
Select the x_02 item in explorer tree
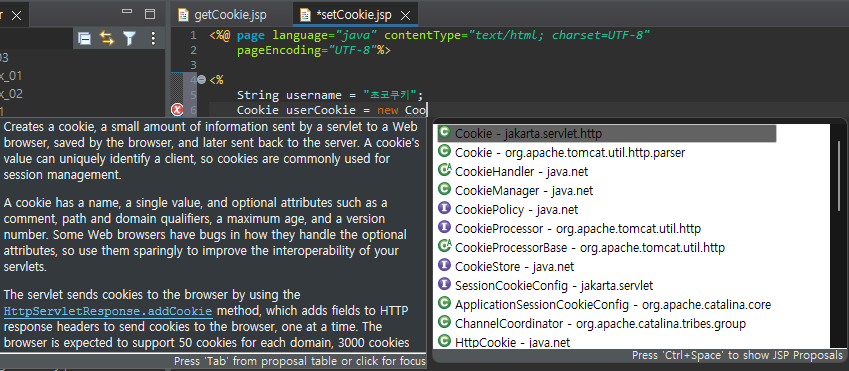click(11, 94)
